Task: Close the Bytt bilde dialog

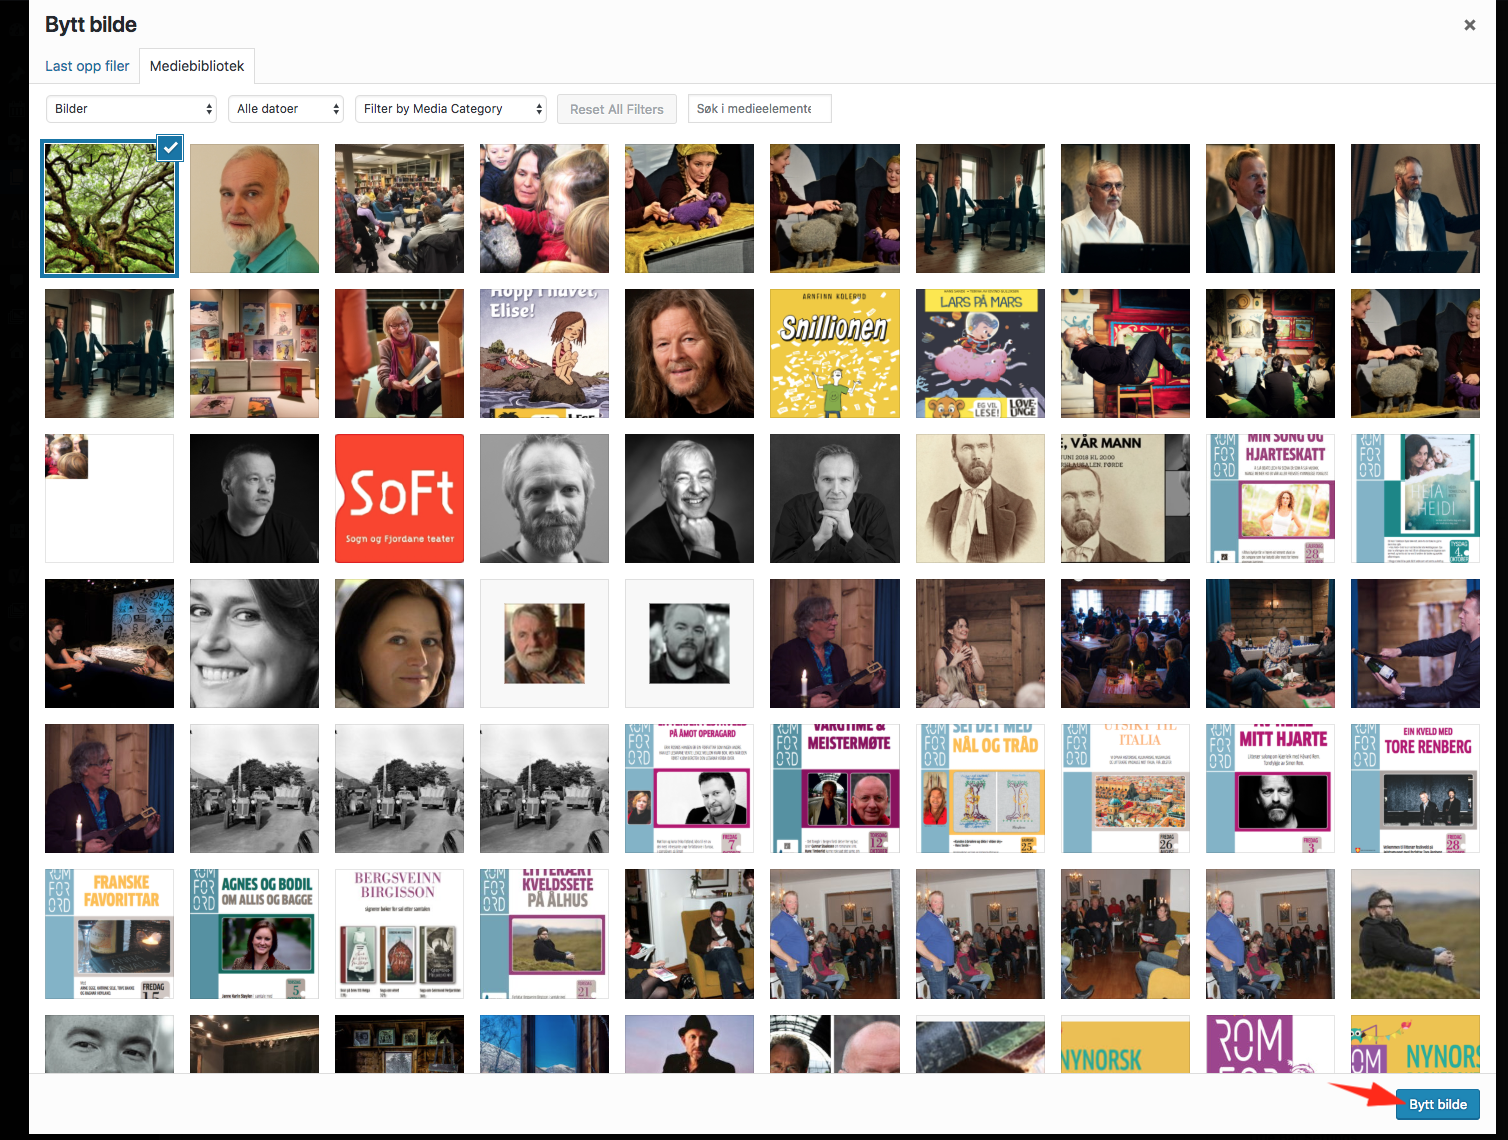Action: point(1469,25)
